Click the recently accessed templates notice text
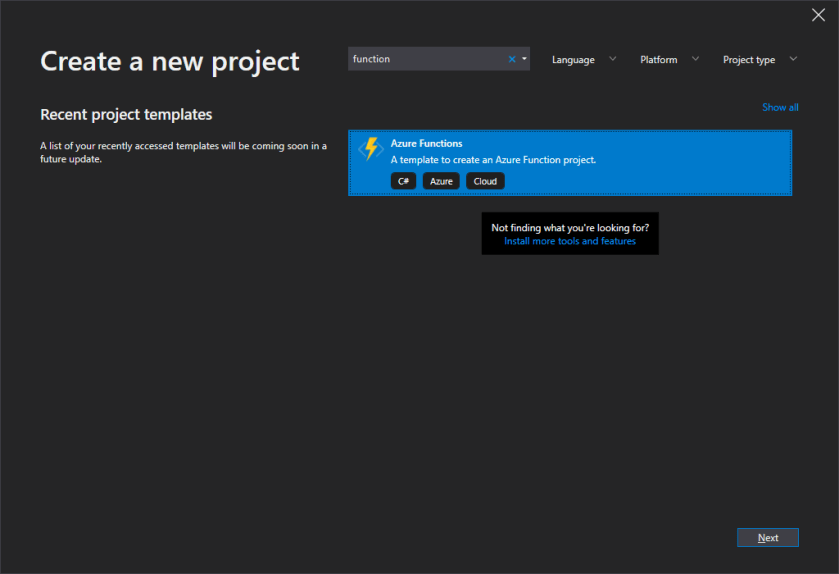Screen dimensions: 839x574 click(x=184, y=152)
